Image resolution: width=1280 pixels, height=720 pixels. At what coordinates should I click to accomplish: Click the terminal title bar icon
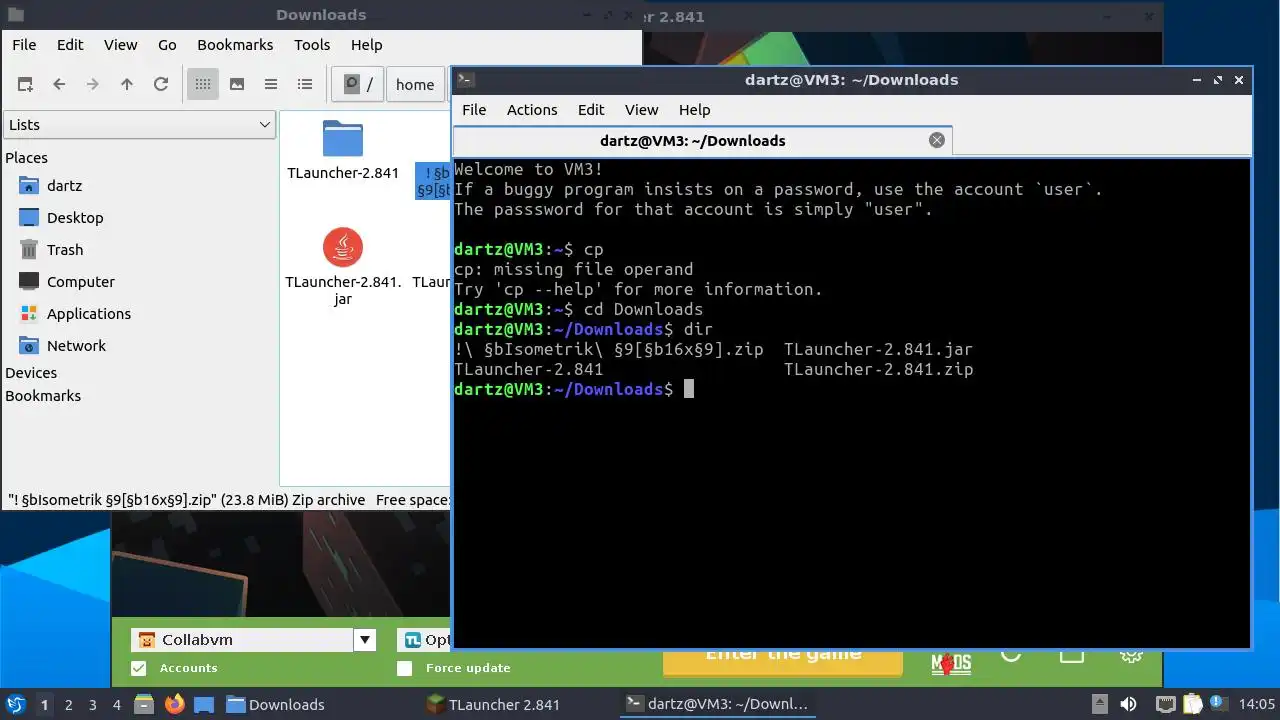(466, 80)
